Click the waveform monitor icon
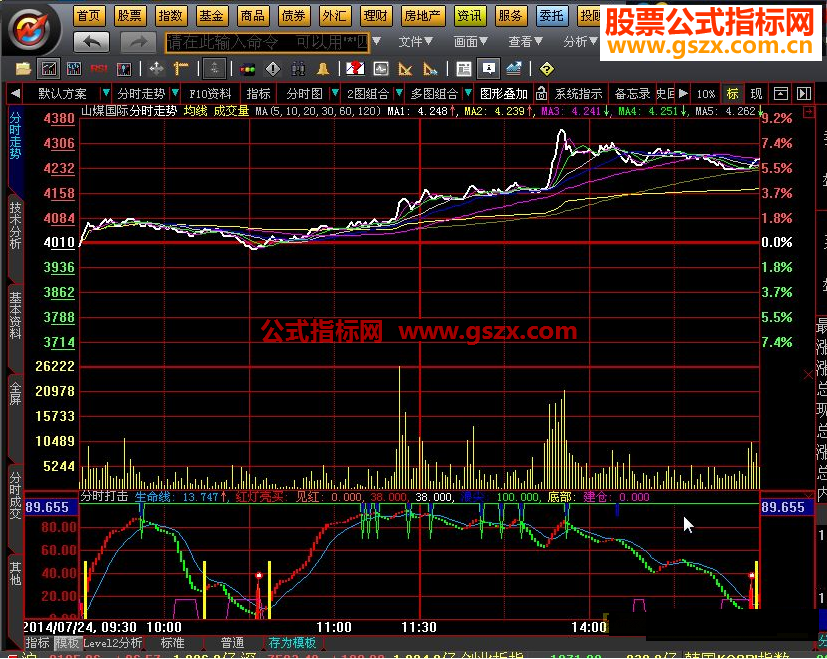 [381, 69]
